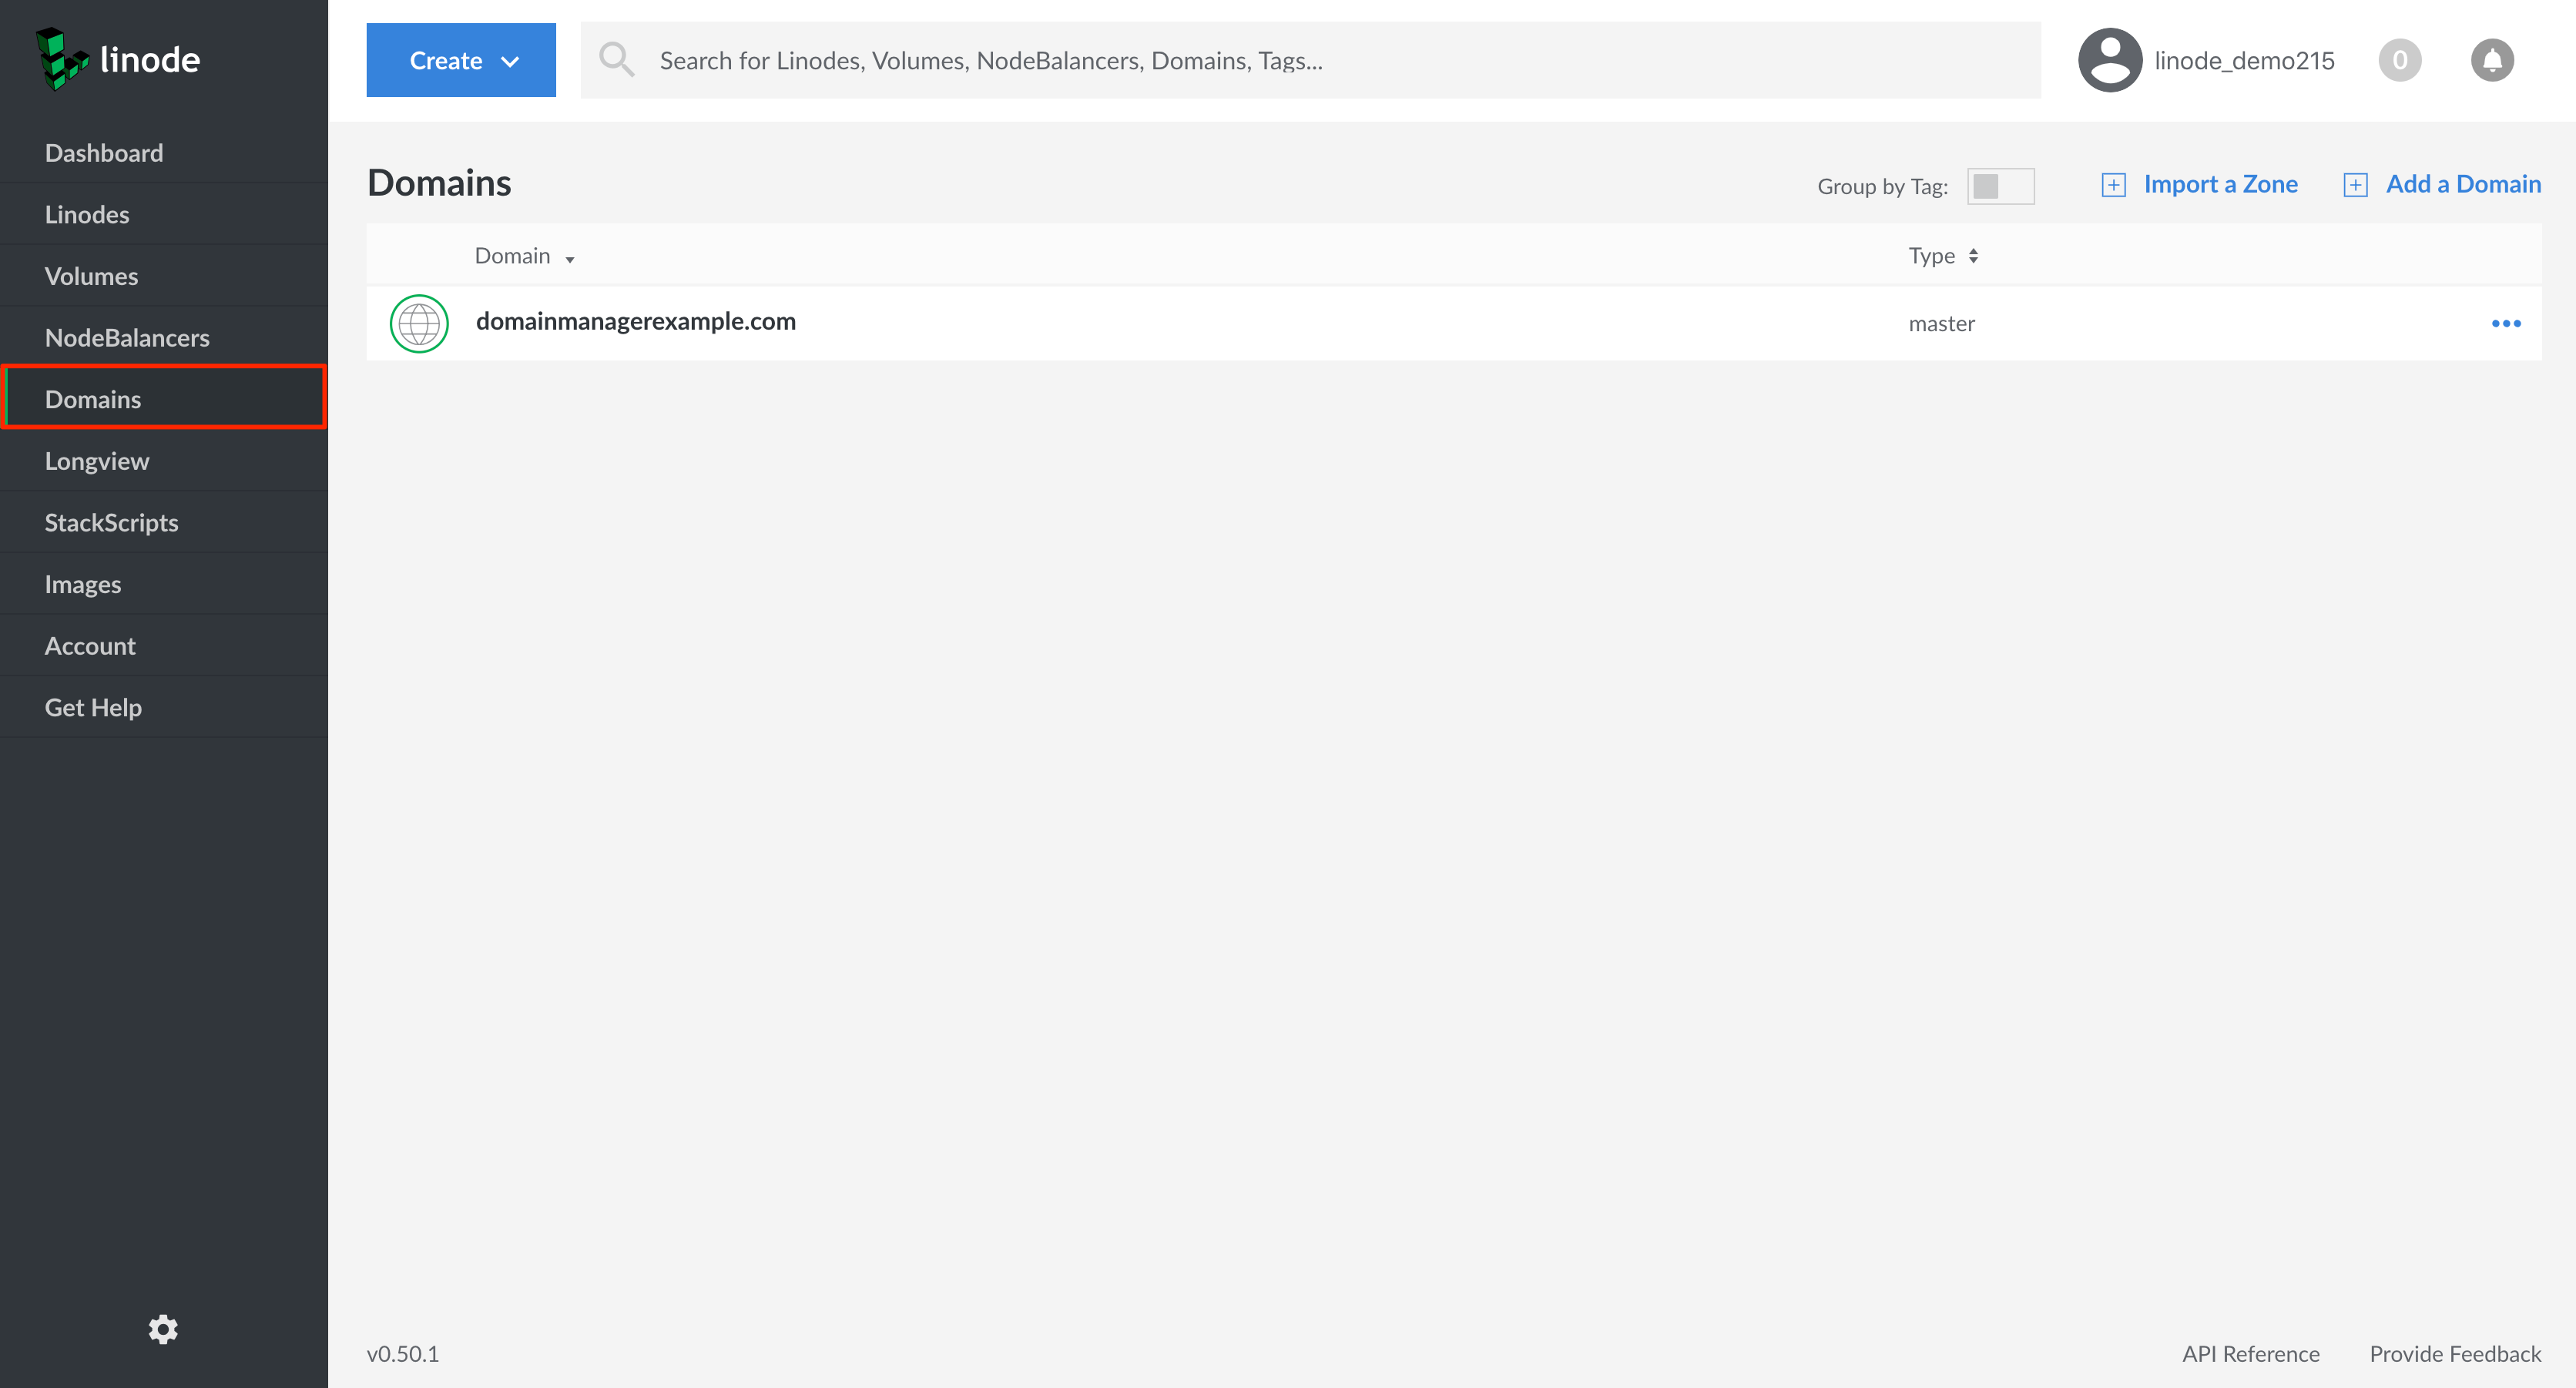Click the zero notifications counter badge
This screenshot has width=2576, height=1388.
(2399, 60)
